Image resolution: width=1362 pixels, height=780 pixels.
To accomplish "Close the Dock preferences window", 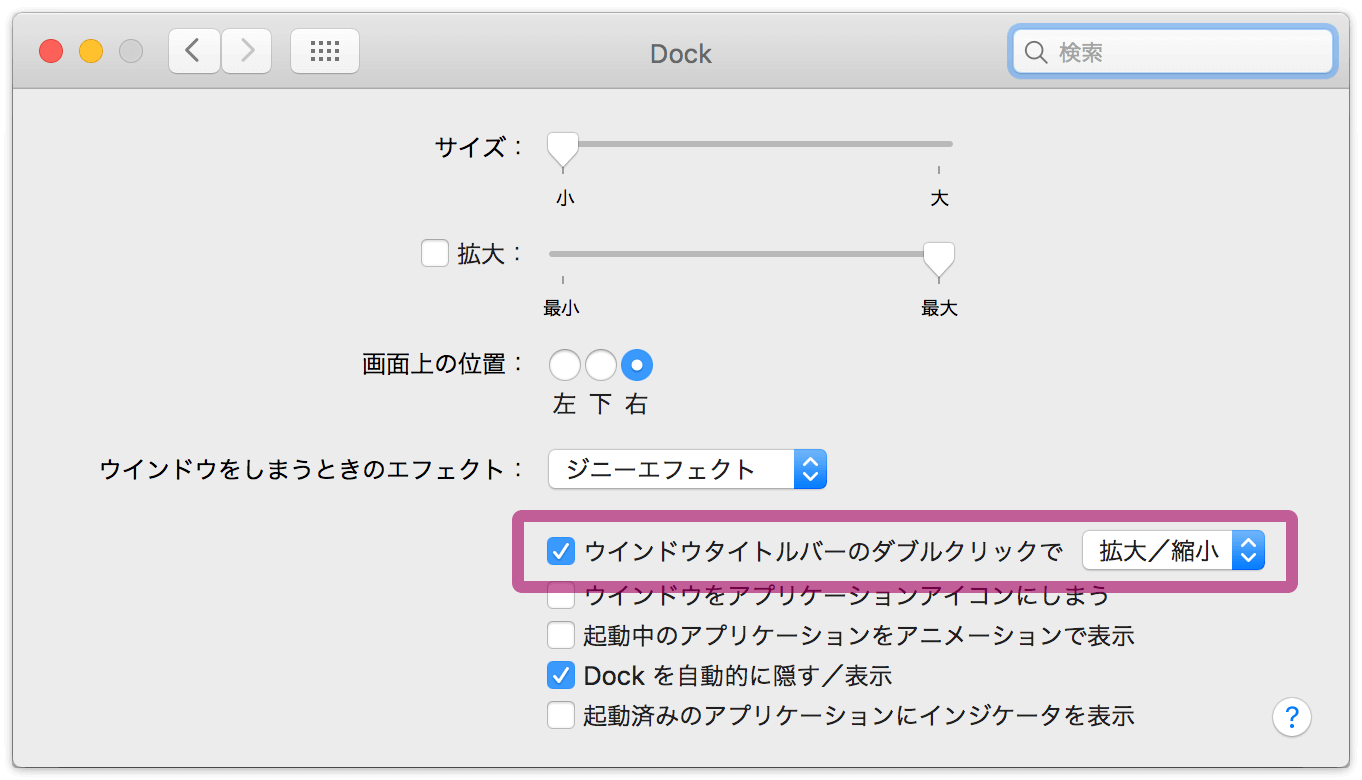I will pyautogui.click(x=51, y=51).
